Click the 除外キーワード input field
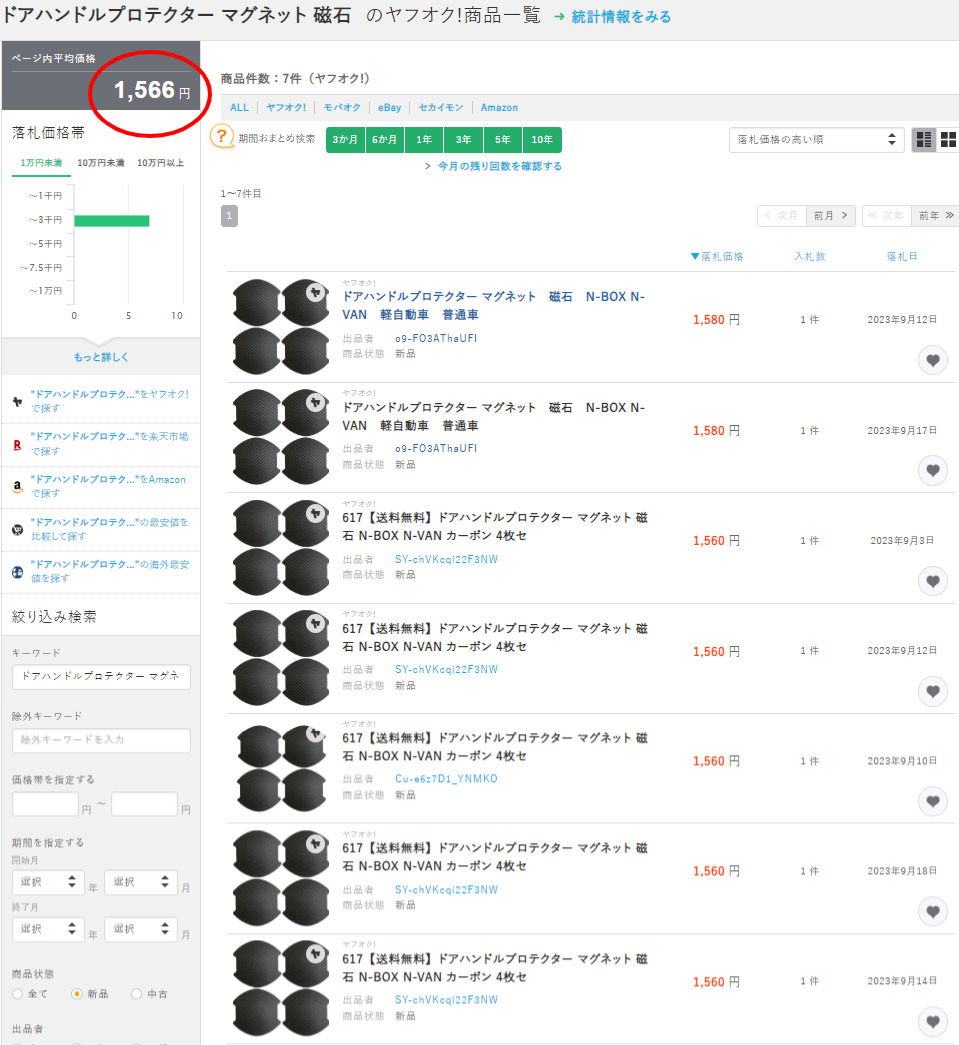959x1045 pixels. click(x=100, y=740)
